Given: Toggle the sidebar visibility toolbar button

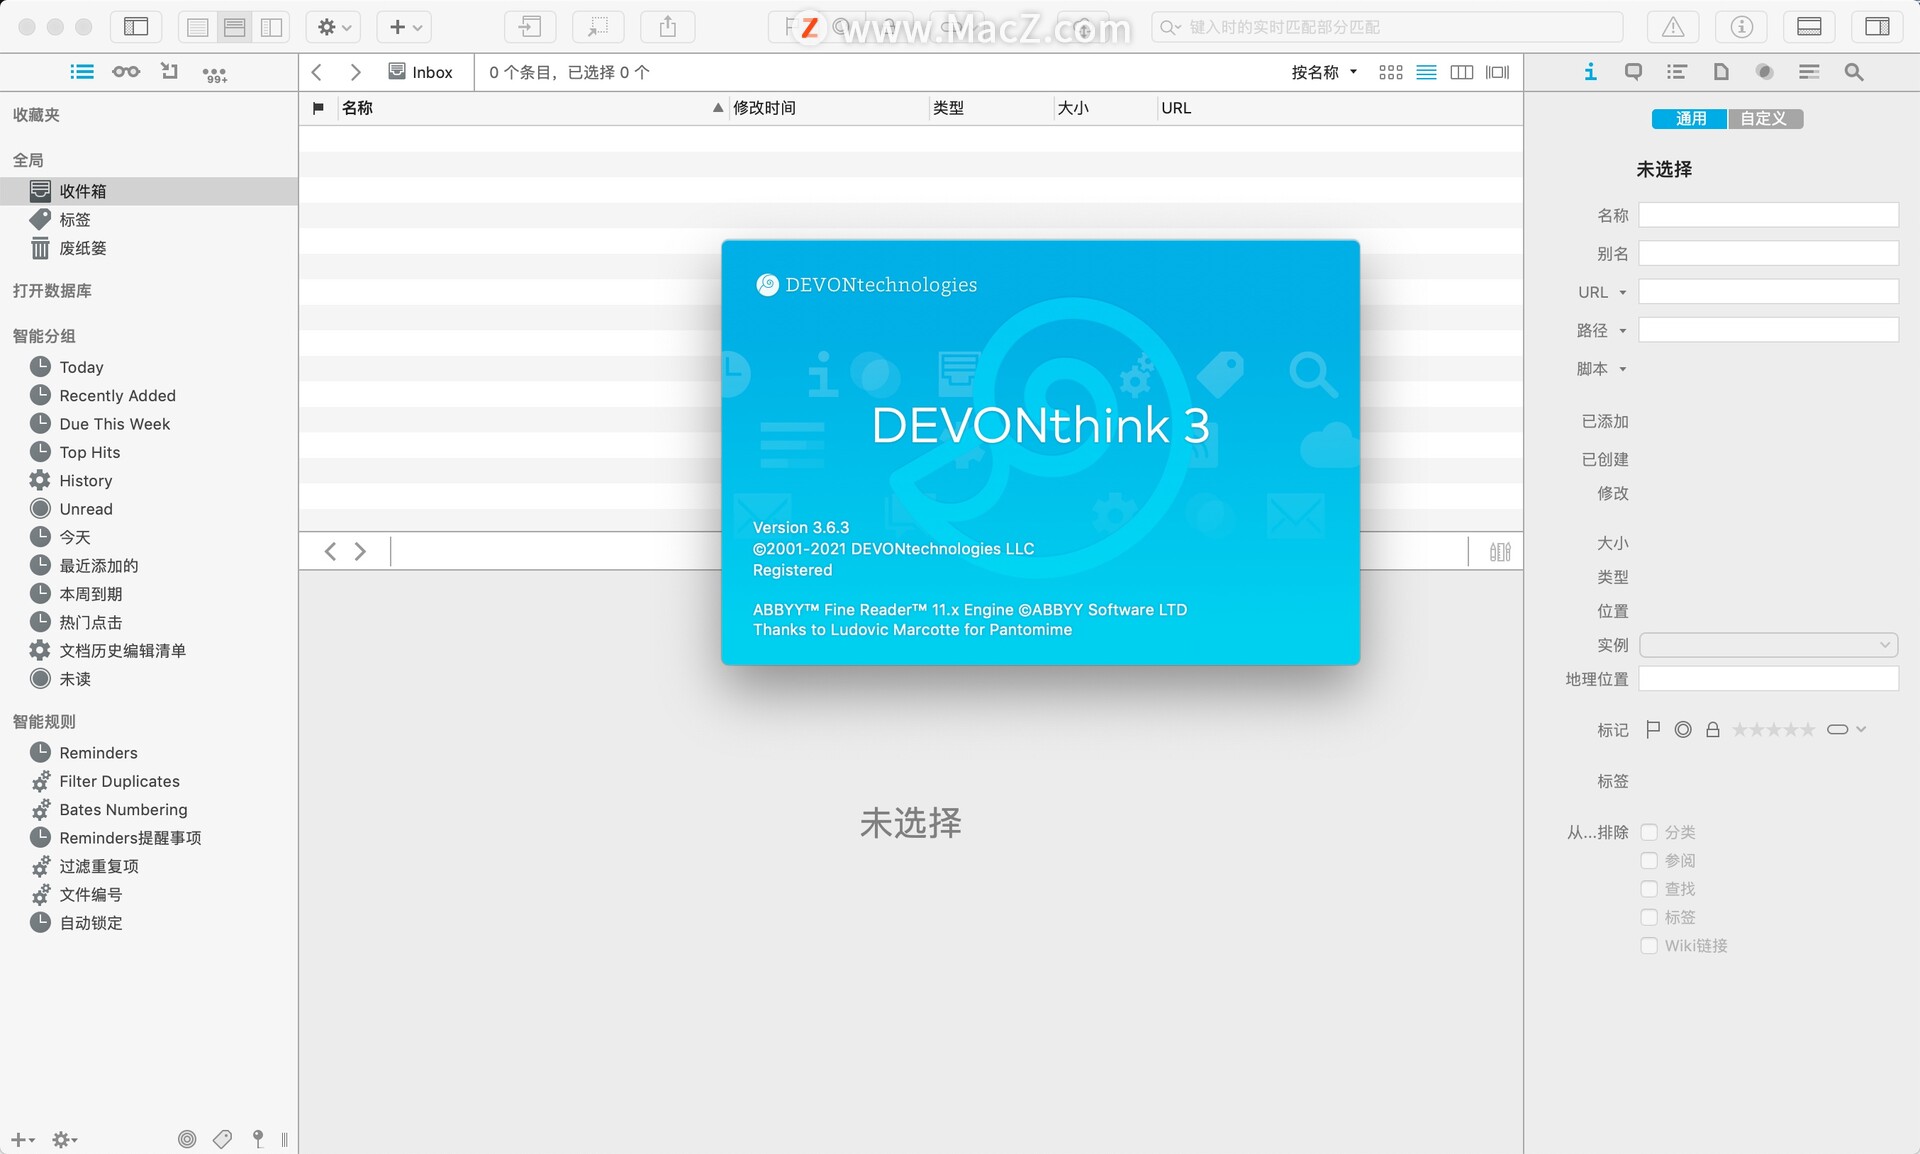Looking at the screenshot, I should tap(136, 27).
